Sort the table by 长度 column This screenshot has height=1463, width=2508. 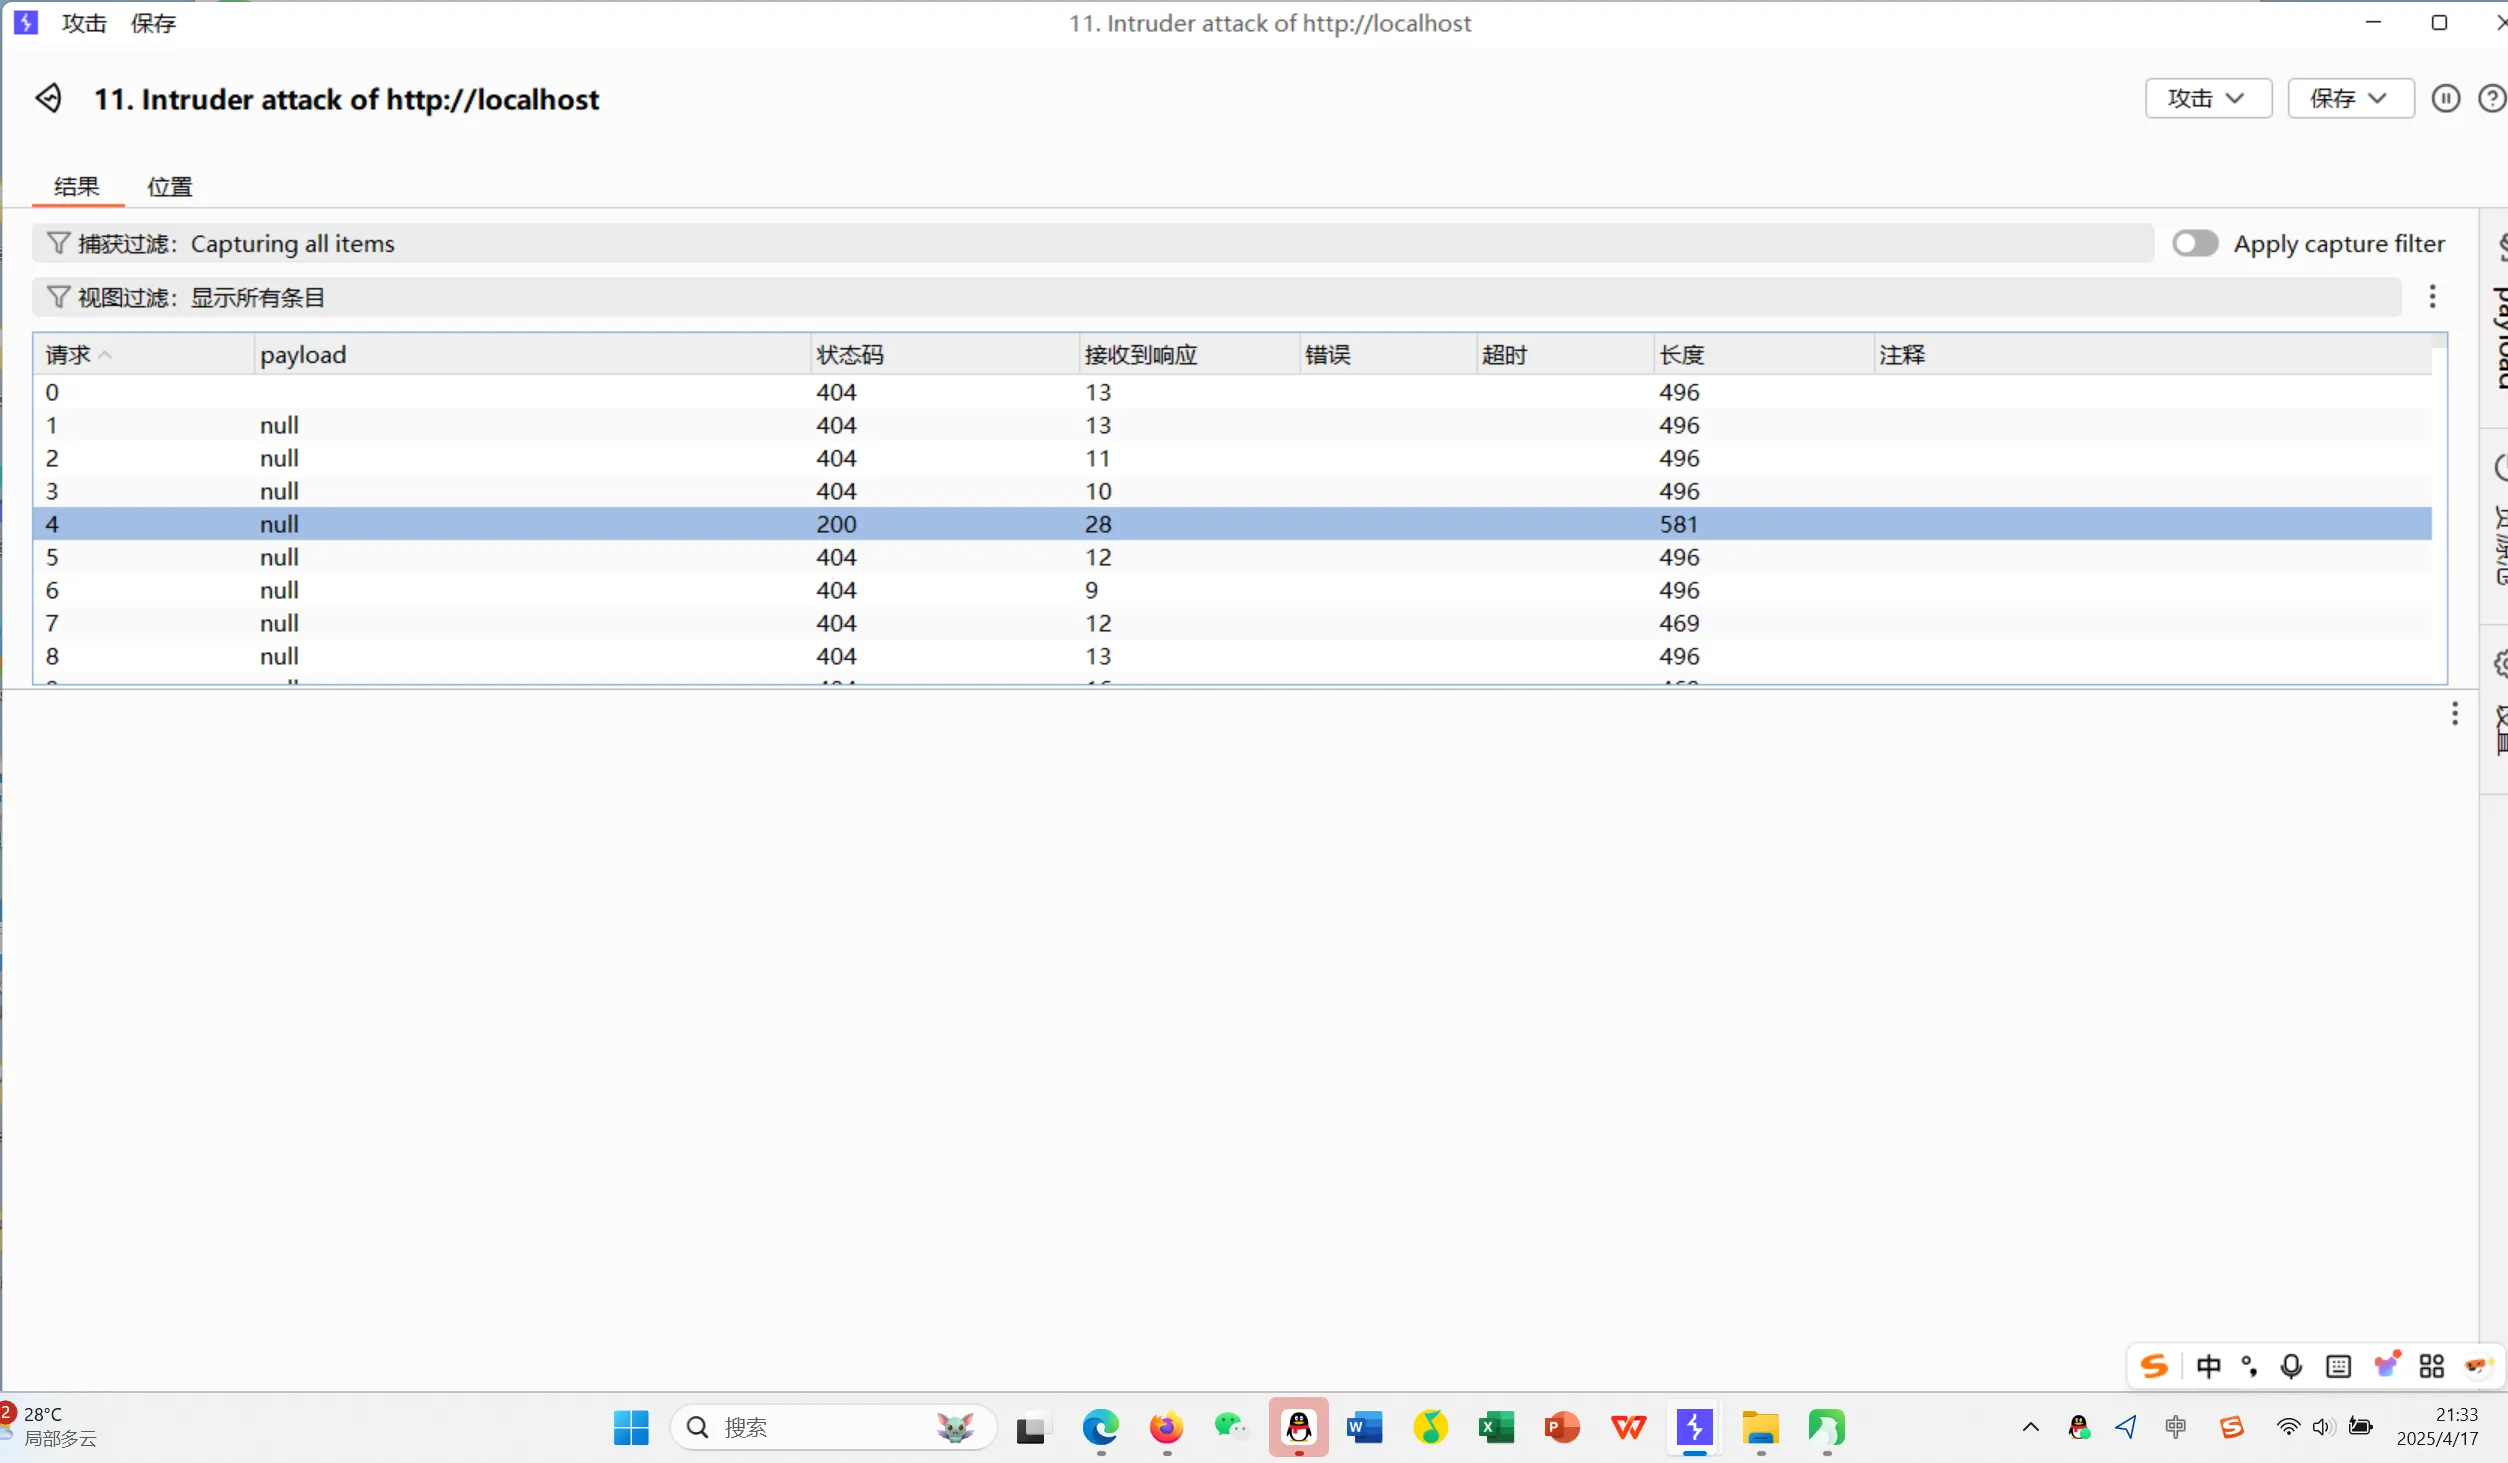(1682, 355)
